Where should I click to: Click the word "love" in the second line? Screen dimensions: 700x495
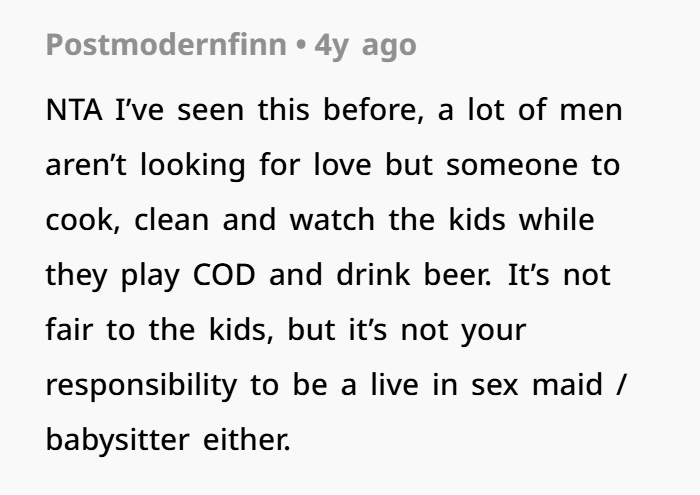click(x=343, y=165)
